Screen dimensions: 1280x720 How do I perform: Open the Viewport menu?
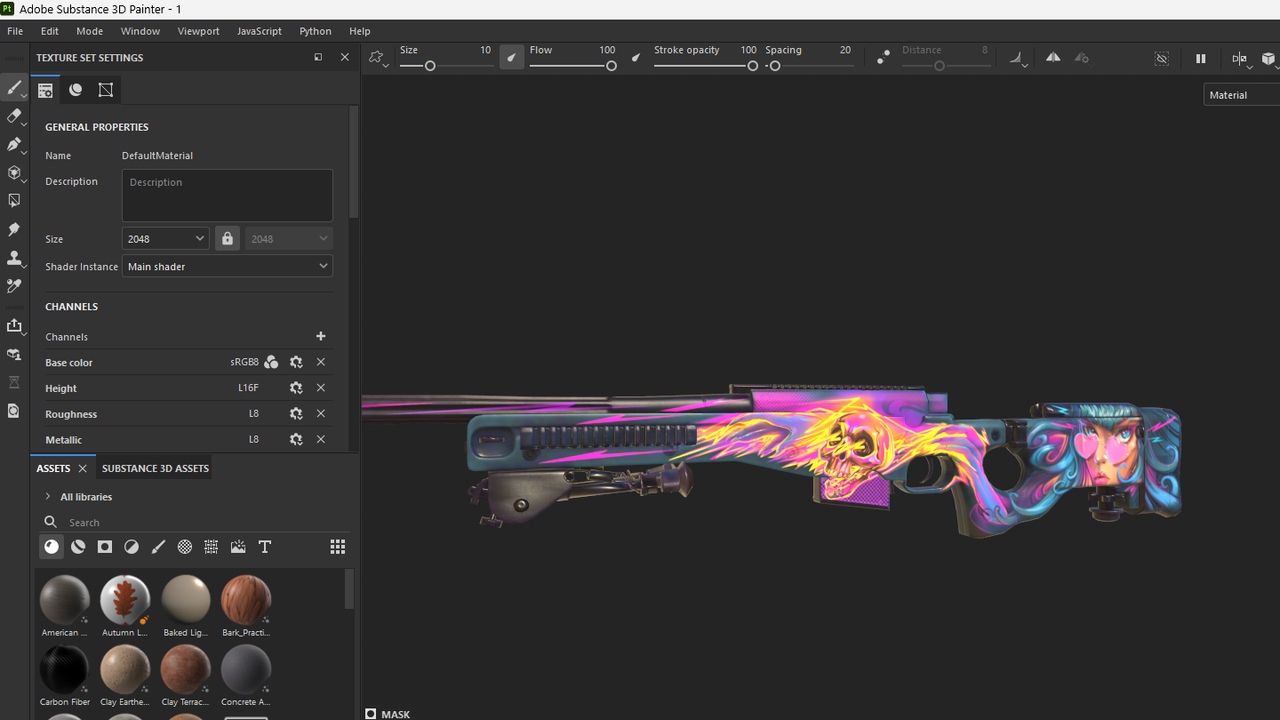pyautogui.click(x=198, y=31)
